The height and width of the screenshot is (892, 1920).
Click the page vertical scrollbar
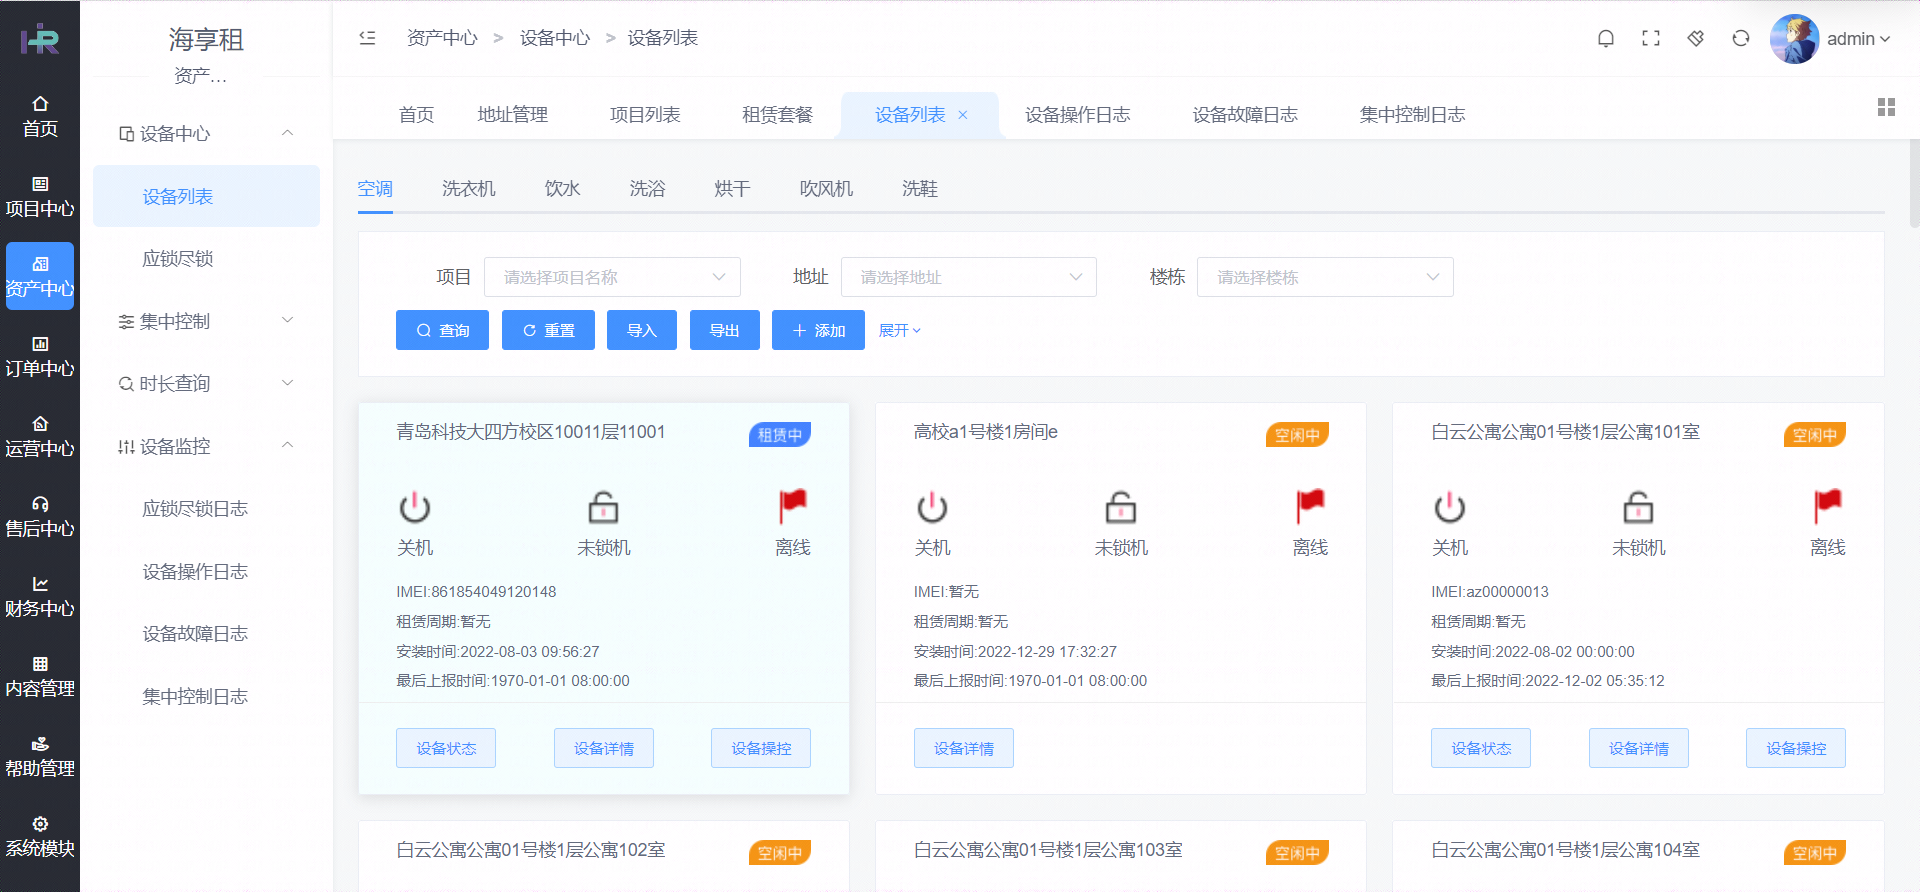[1914, 185]
